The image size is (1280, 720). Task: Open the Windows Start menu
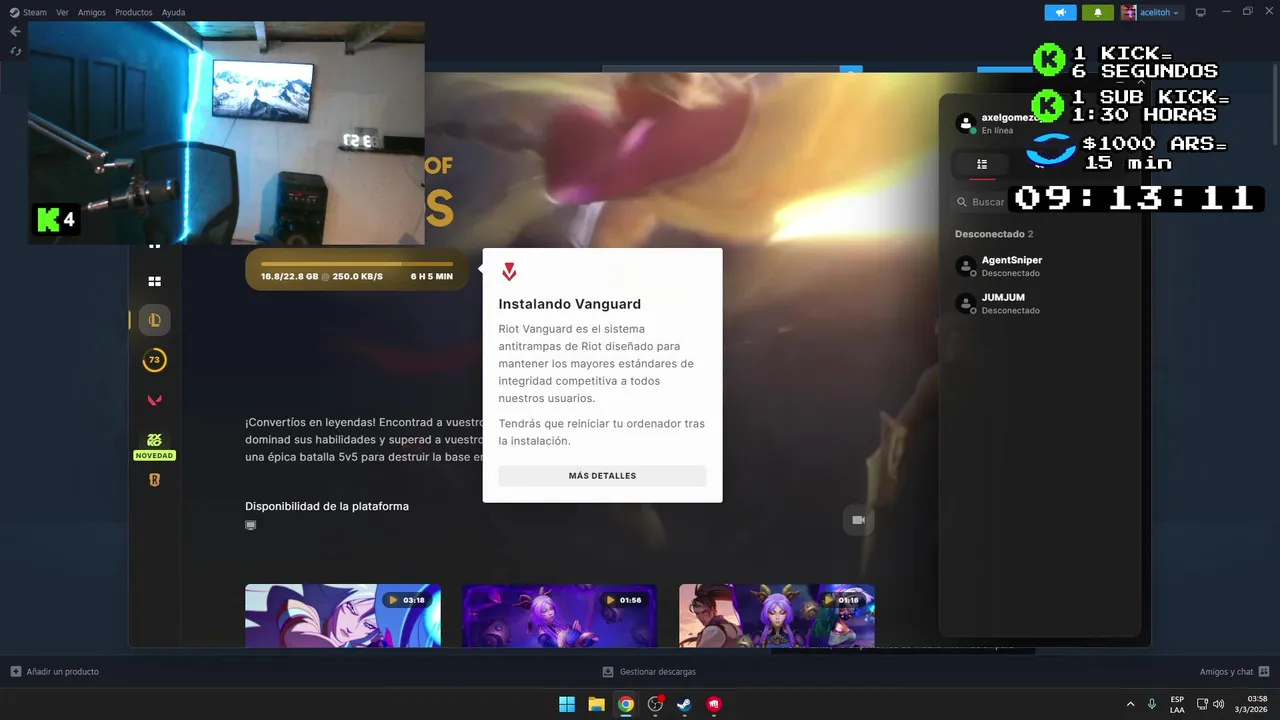pos(567,704)
